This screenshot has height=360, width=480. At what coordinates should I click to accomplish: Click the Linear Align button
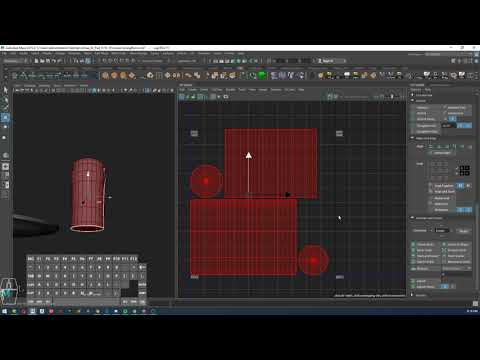pyautogui.click(x=442, y=153)
